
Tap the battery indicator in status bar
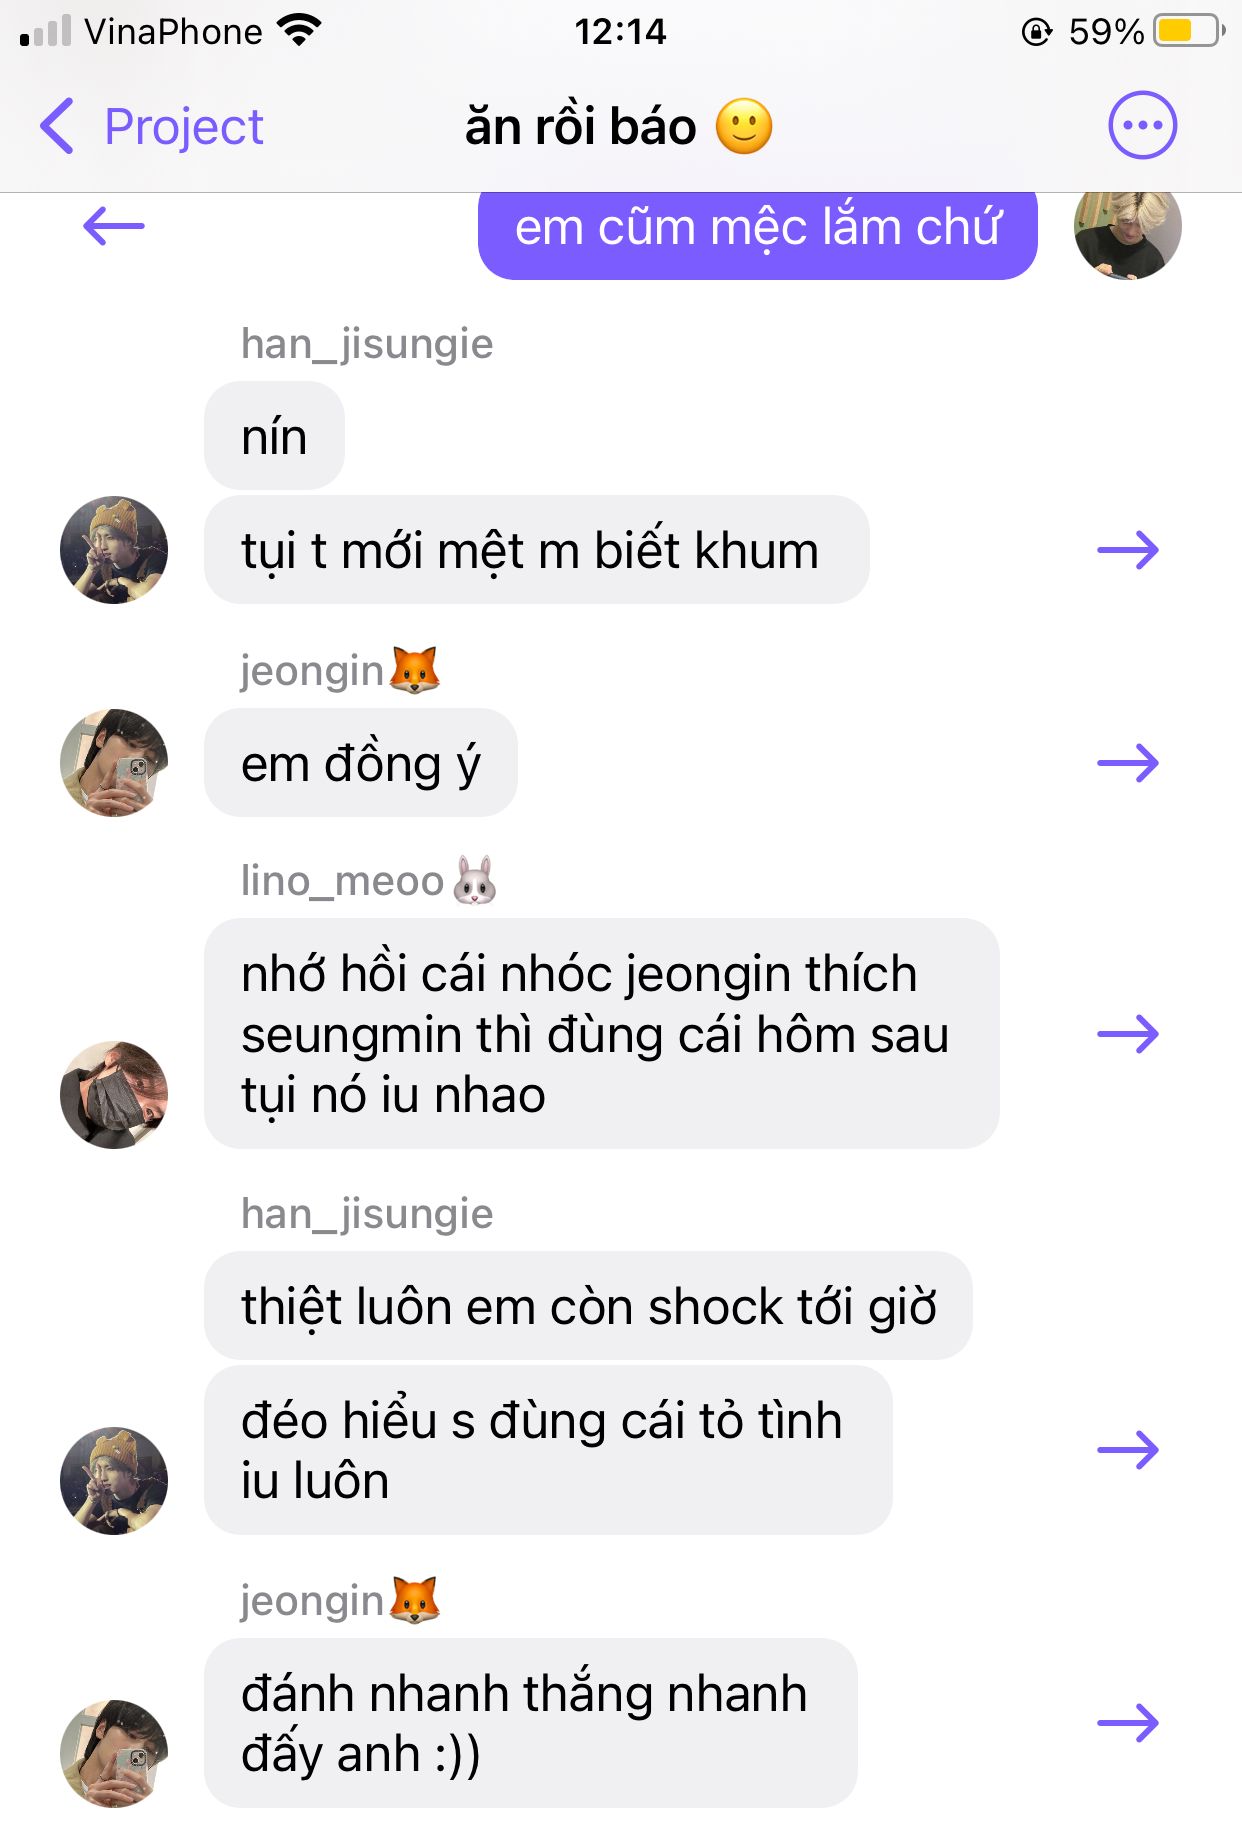pyautogui.click(x=1189, y=31)
